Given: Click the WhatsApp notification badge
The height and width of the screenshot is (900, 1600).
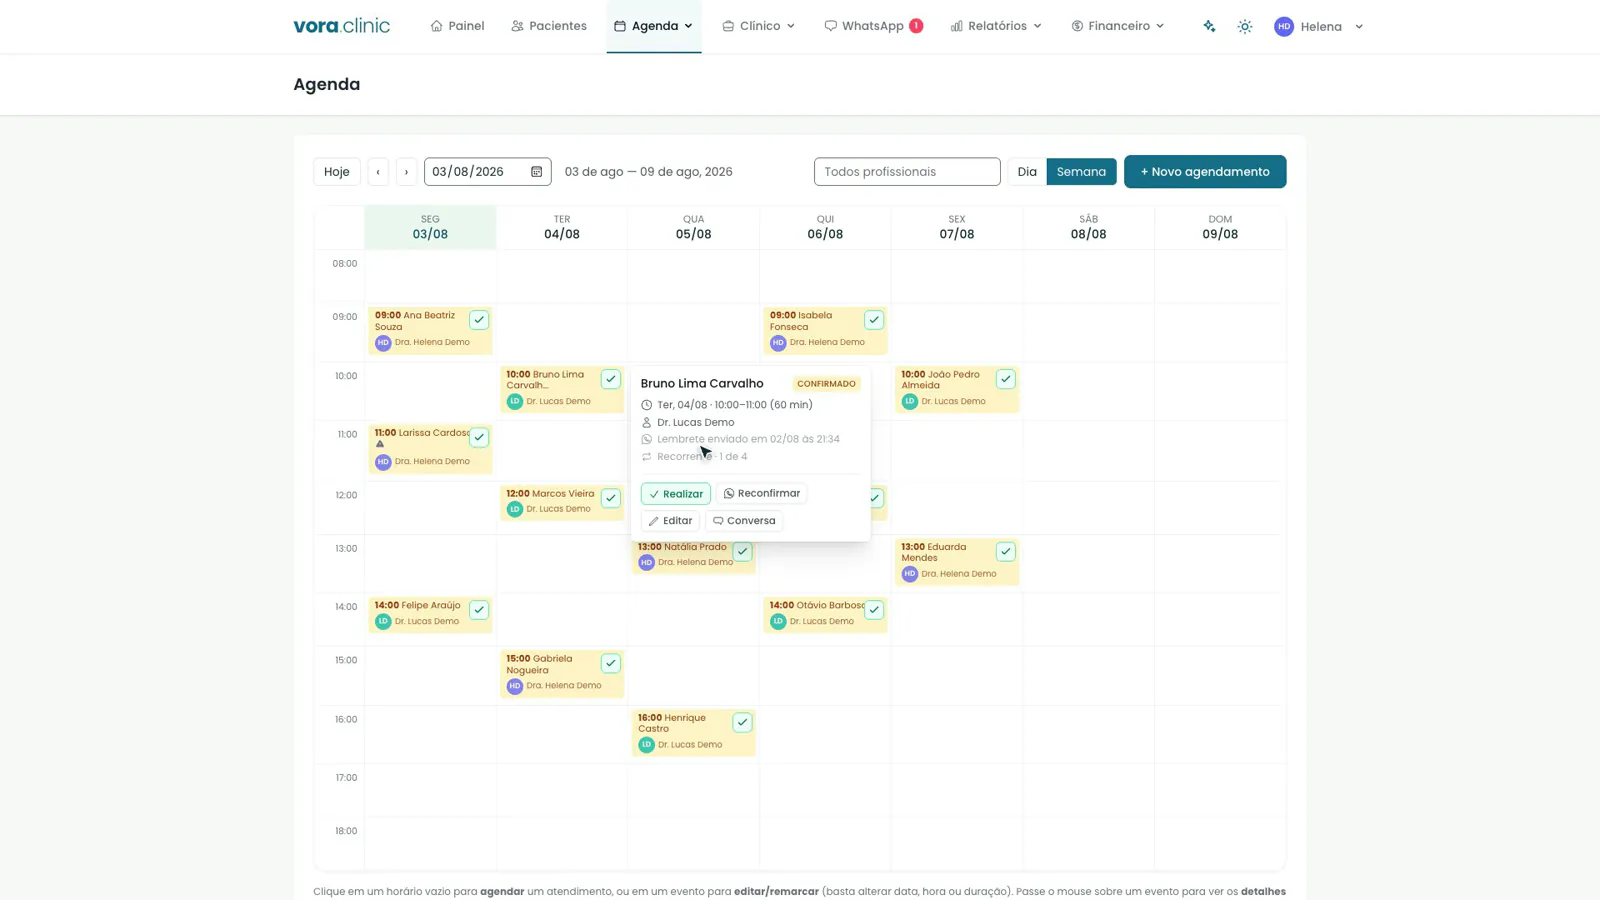Looking at the screenshot, I should [x=915, y=26].
